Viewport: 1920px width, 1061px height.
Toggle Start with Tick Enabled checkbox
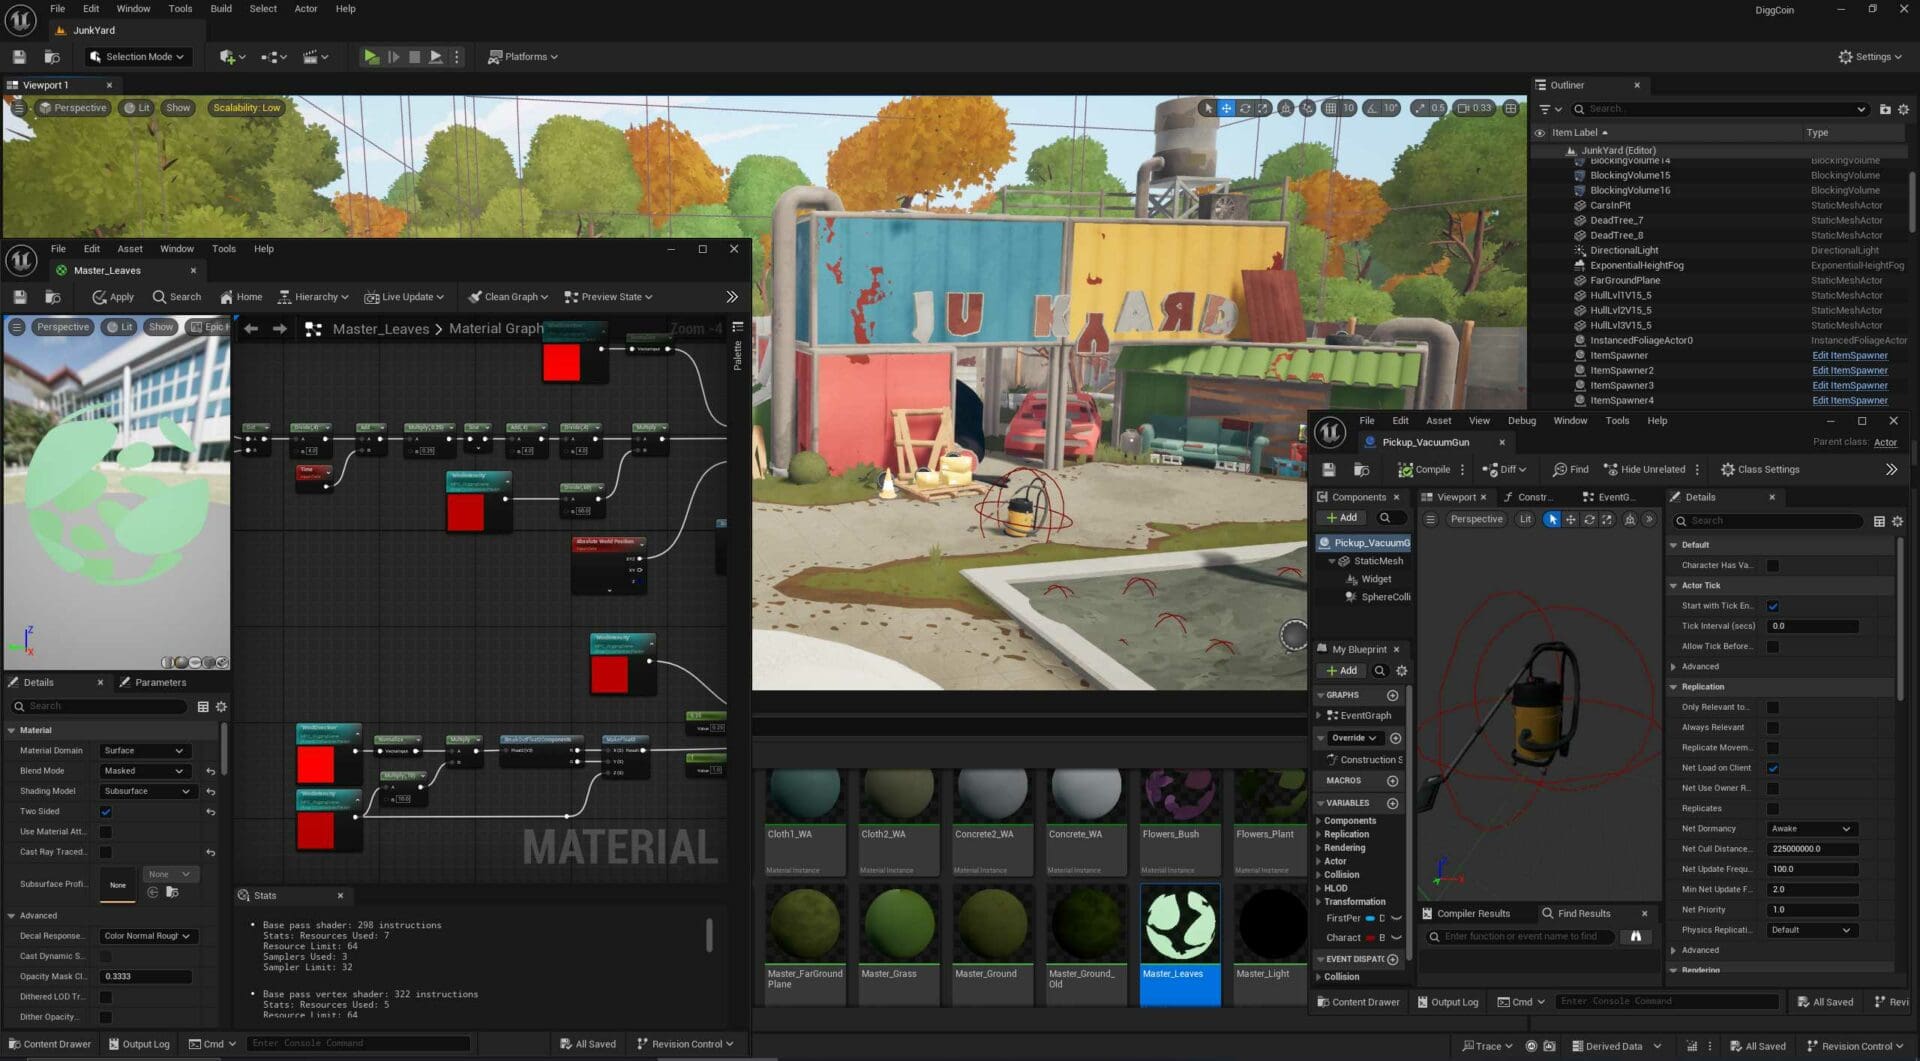(1772, 606)
